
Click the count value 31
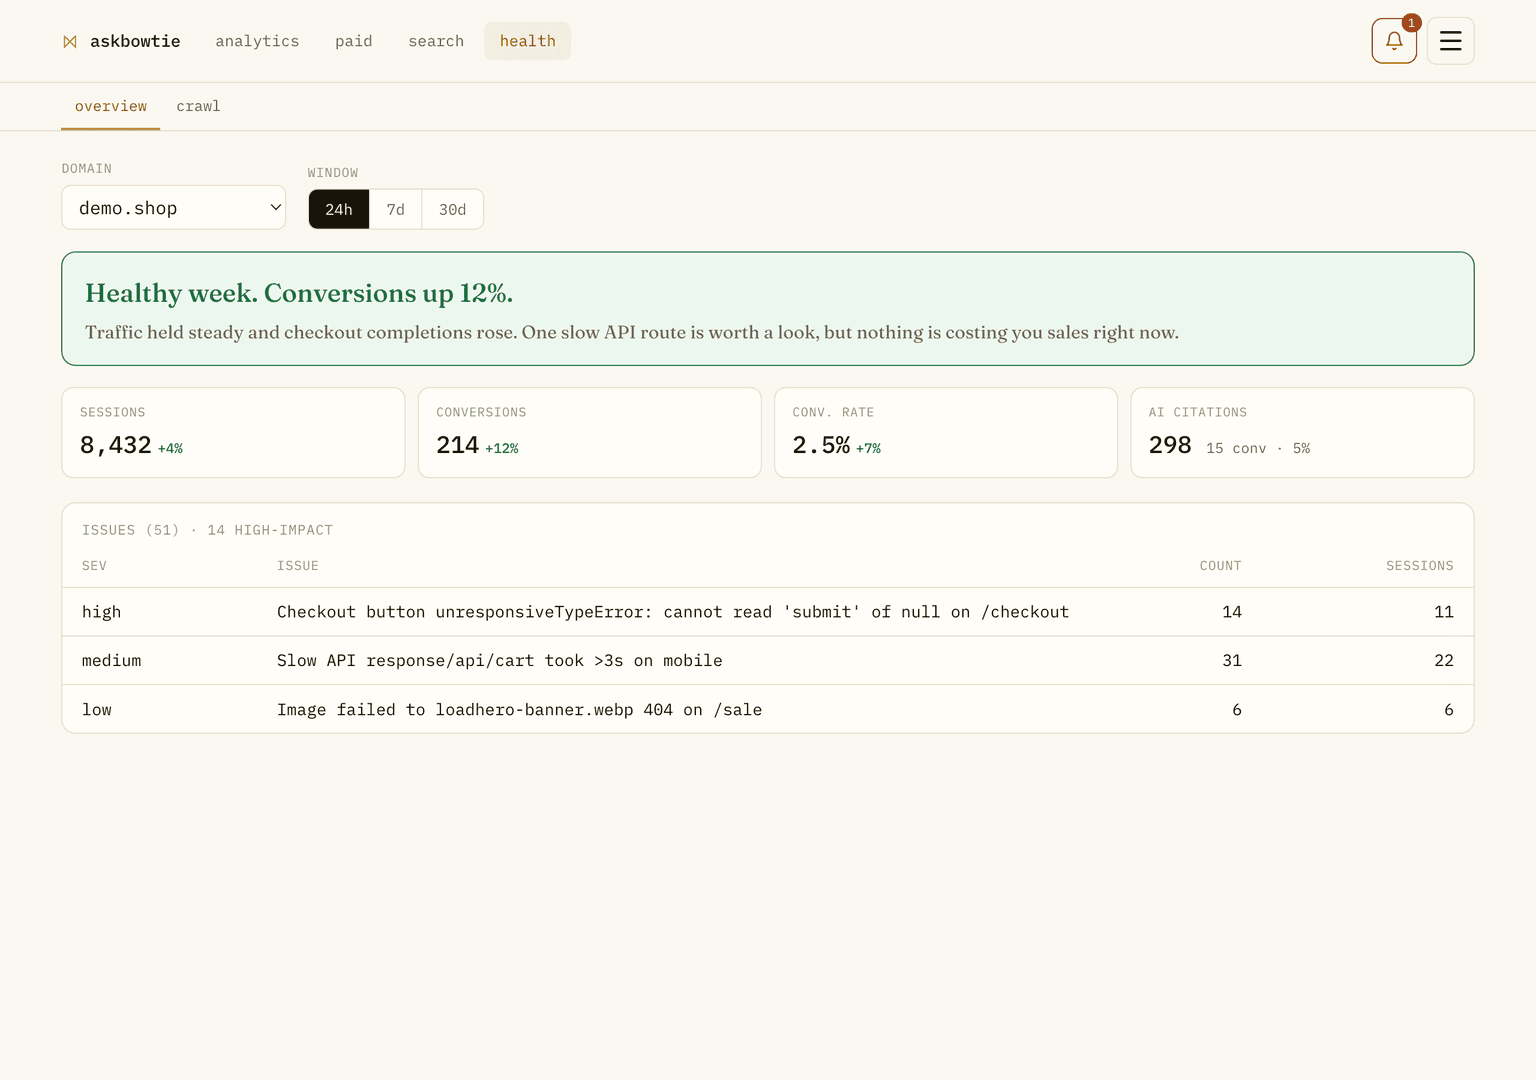point(1232,661)
